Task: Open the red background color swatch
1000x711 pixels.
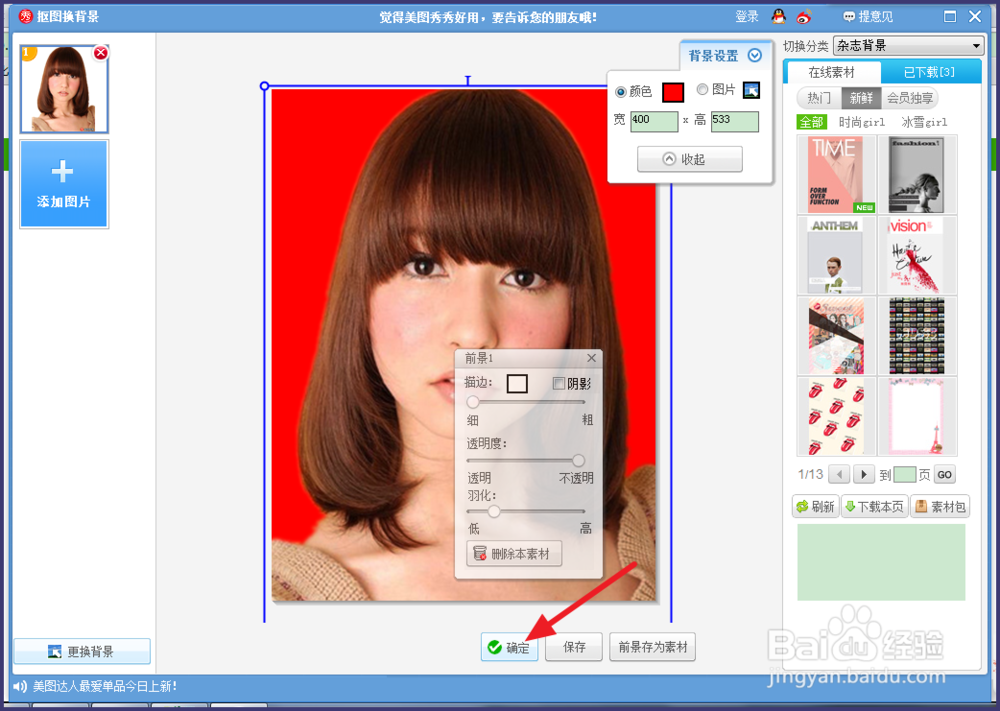Action: 673,92
